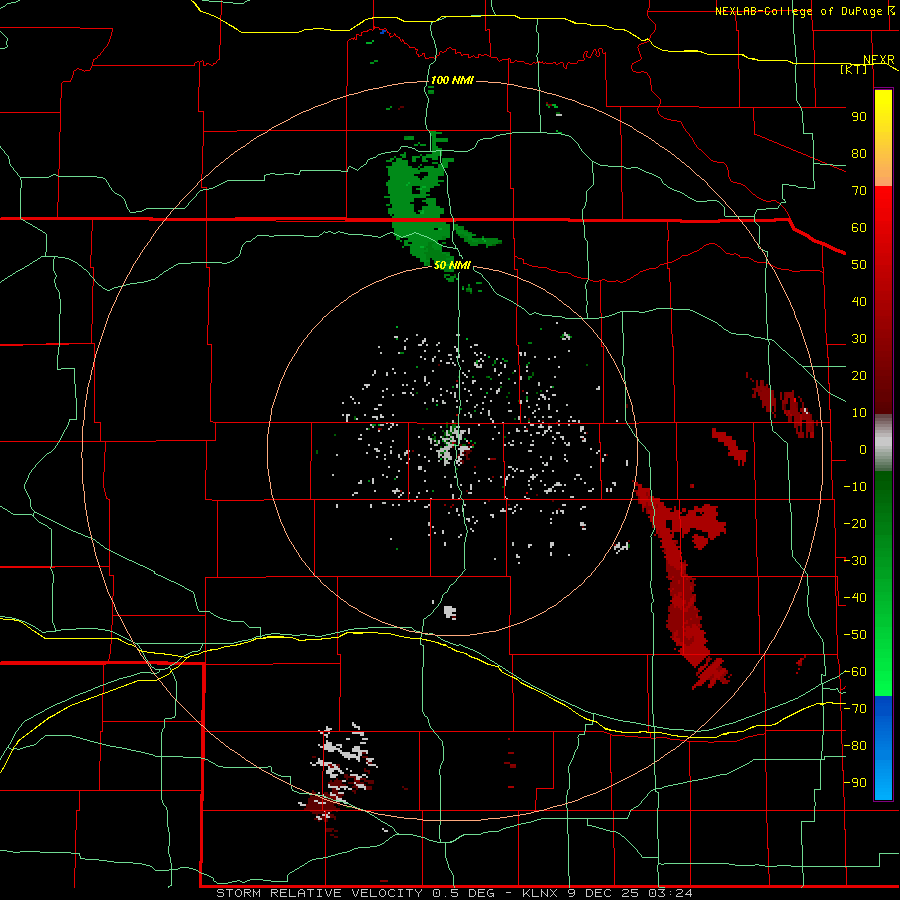Viewport: 900px width, 900px height.
Task: Click the 70 value on color scale
Action: (x=859, y=191)
